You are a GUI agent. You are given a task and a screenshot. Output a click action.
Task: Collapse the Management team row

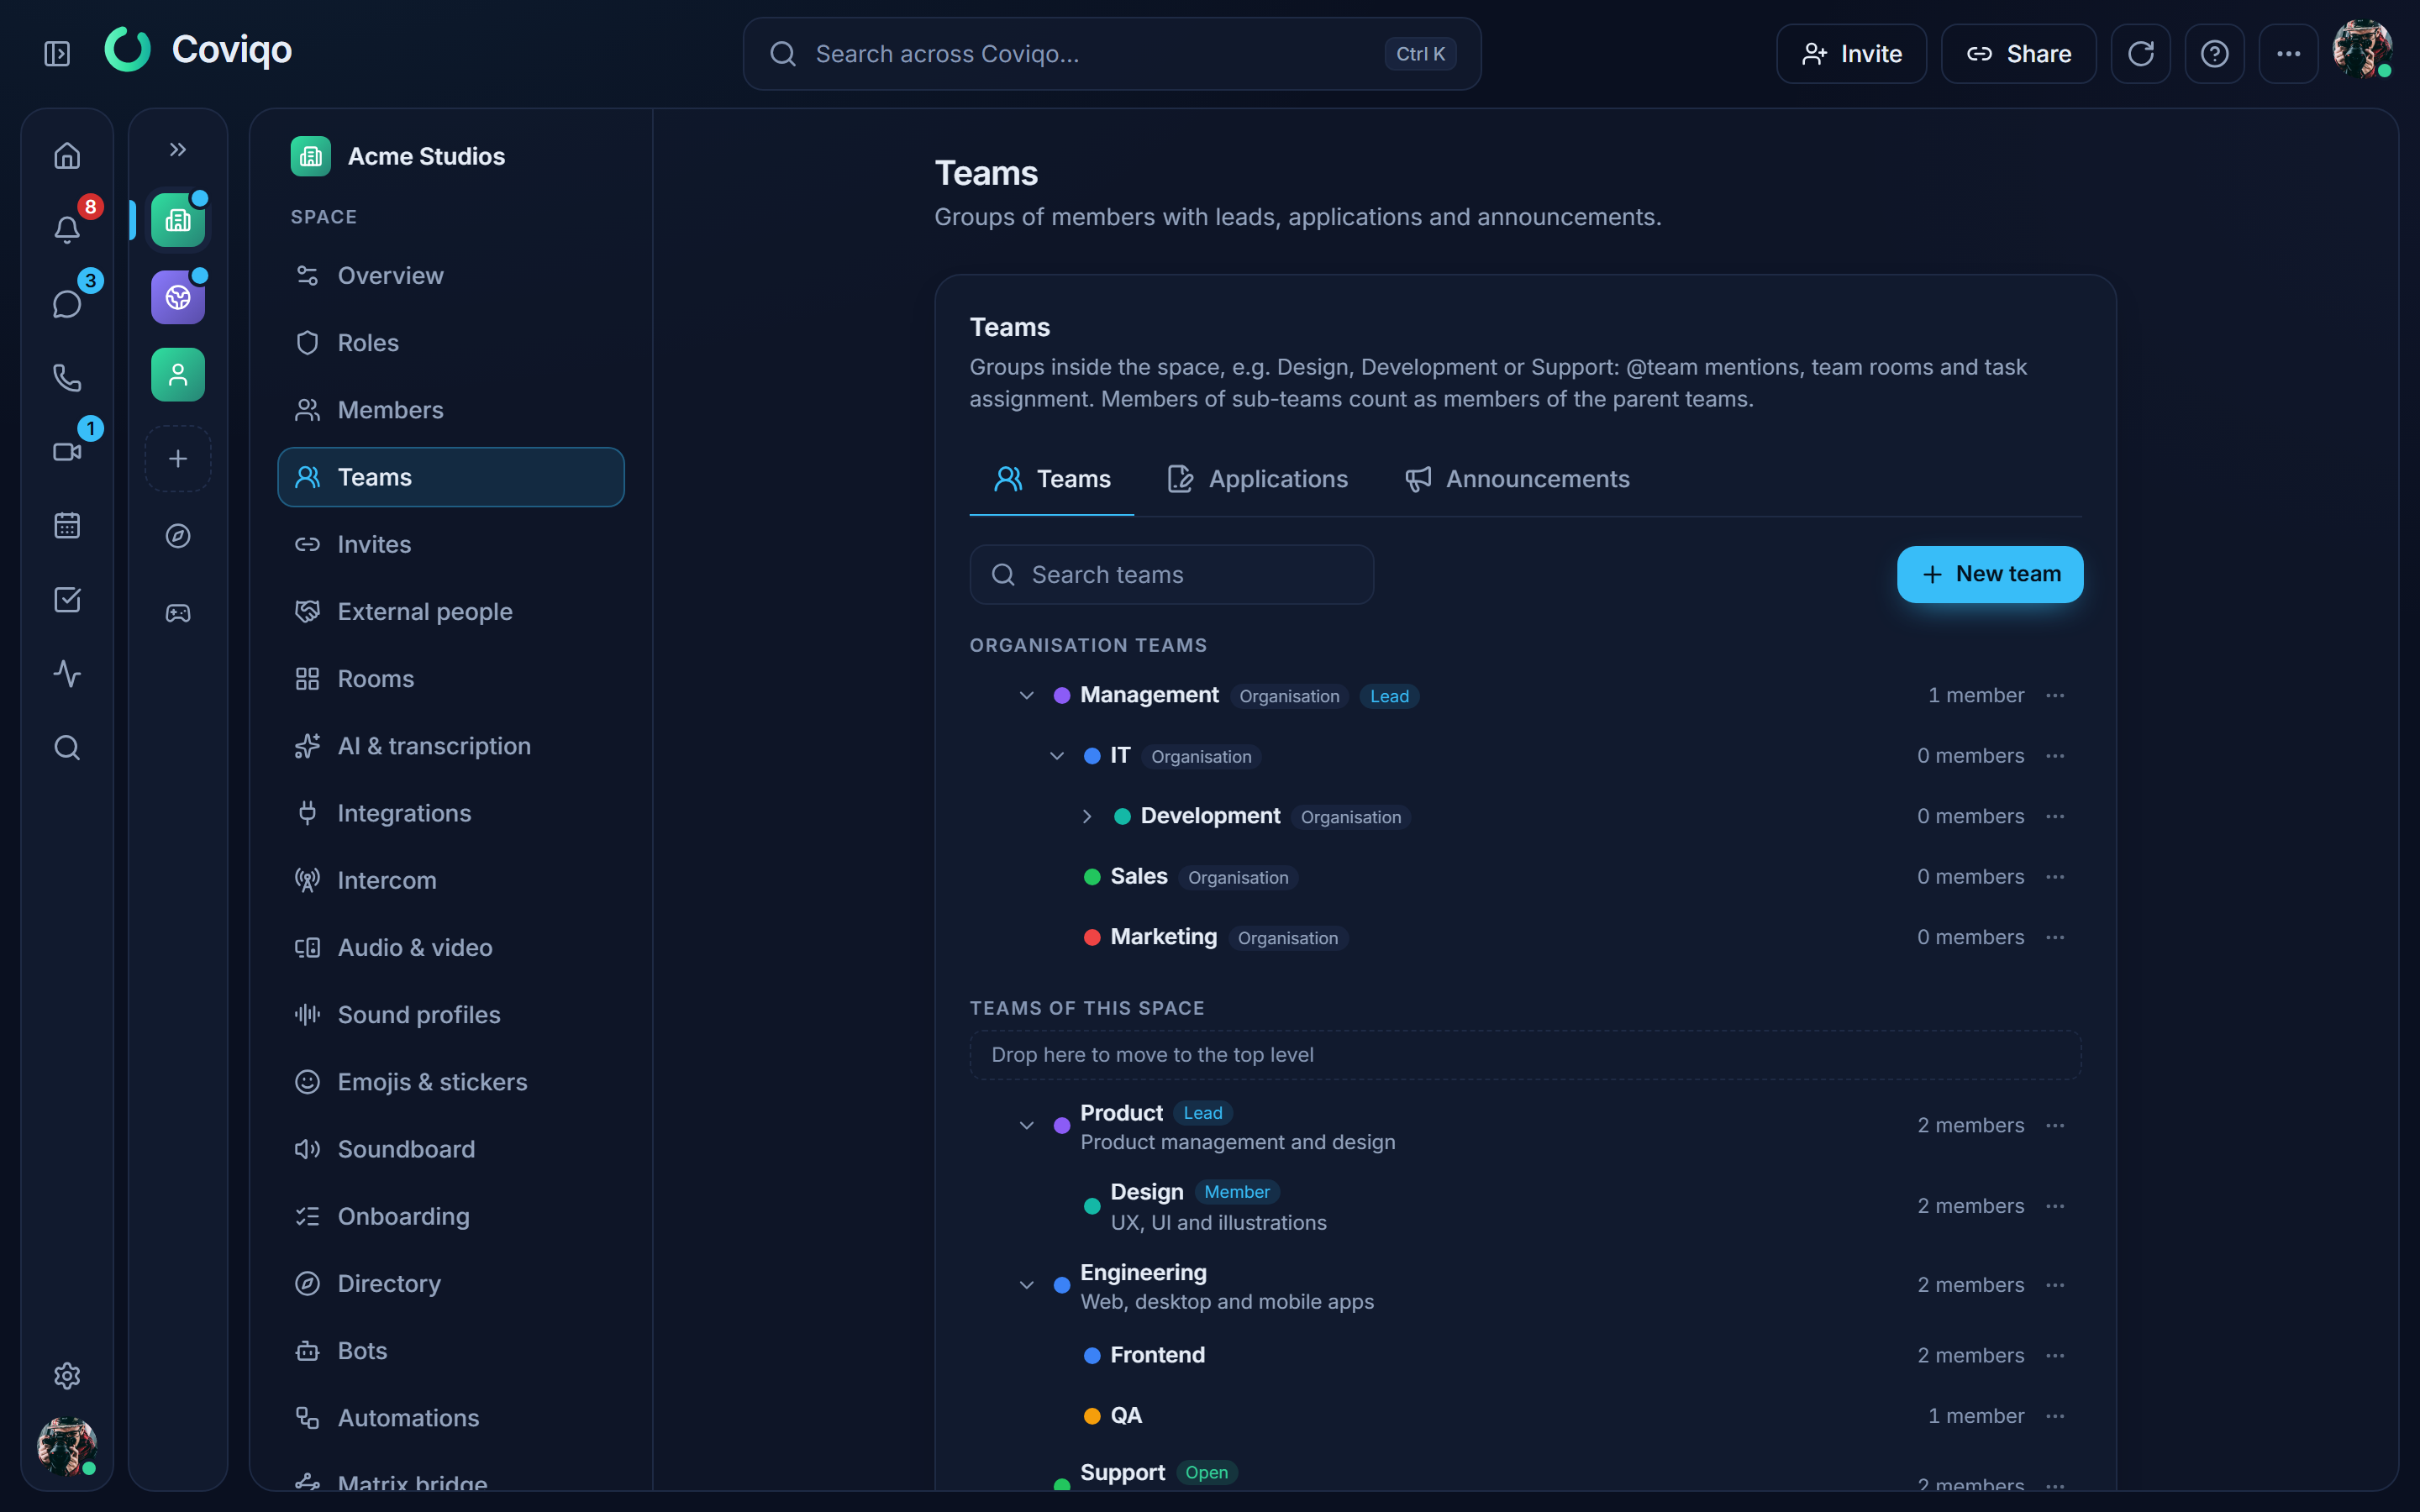(1026, 695)
